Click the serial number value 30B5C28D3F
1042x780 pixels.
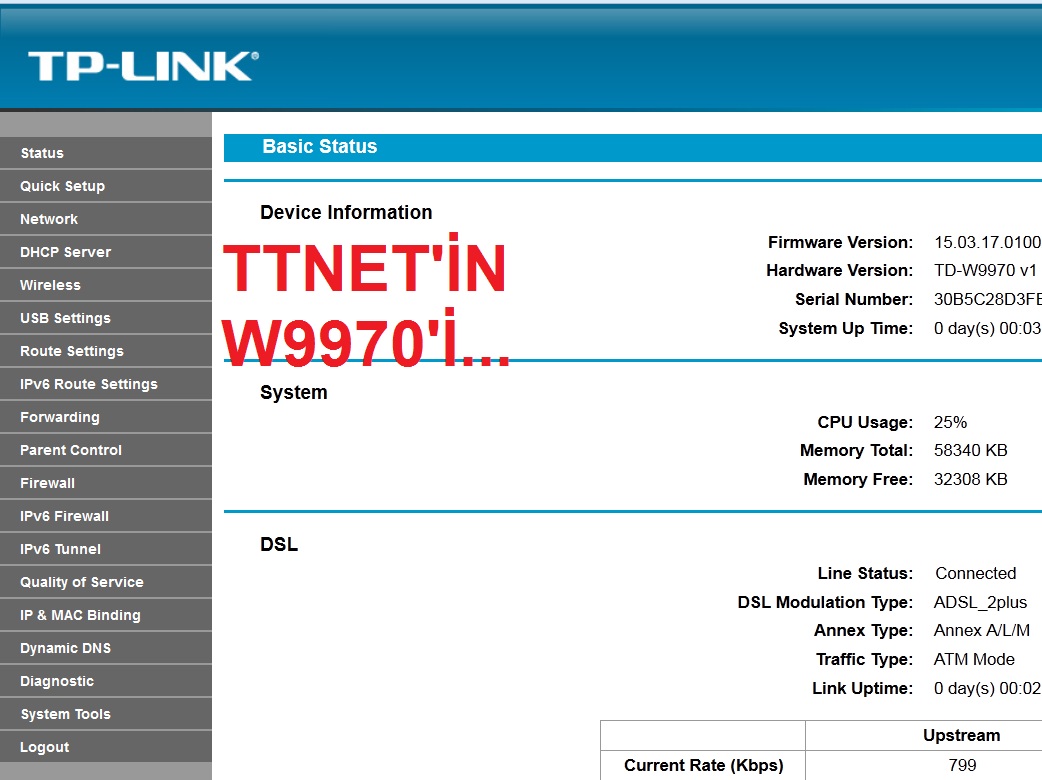(x=987, y=299)
